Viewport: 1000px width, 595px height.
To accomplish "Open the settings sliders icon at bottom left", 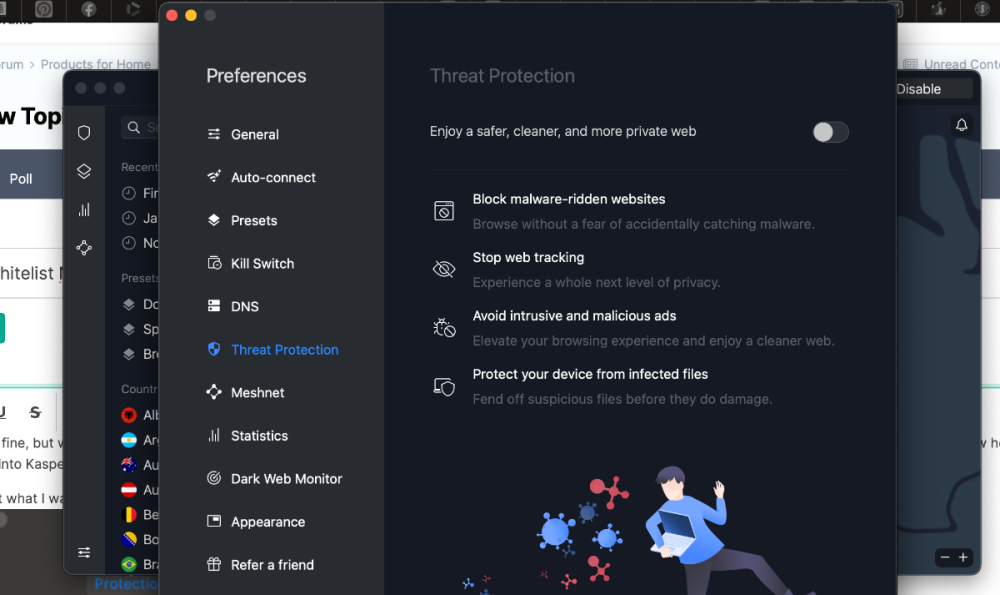I will [x=84, y=551].
